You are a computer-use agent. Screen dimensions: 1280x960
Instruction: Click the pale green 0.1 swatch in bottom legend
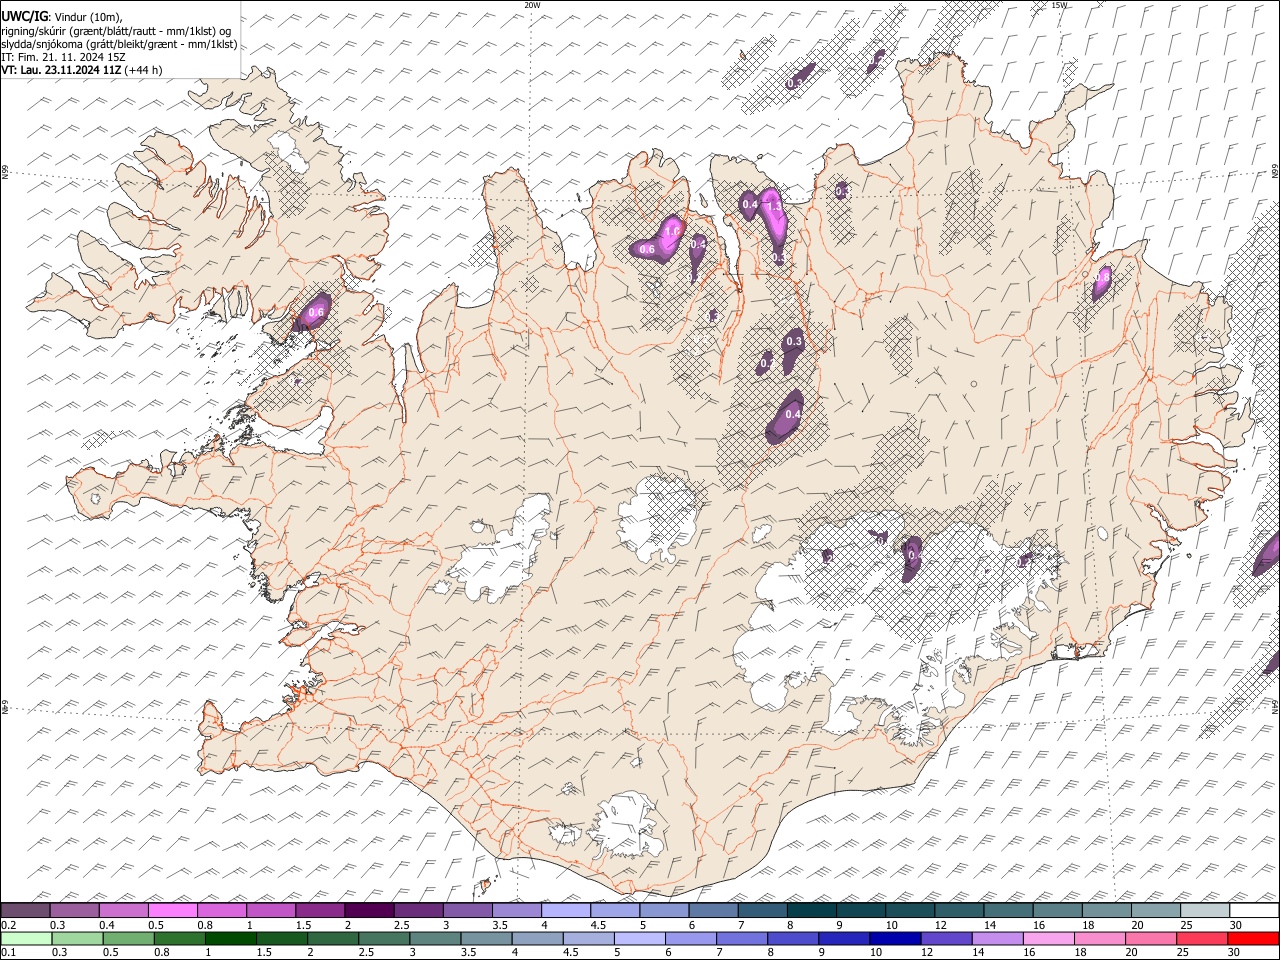point(26,938)
